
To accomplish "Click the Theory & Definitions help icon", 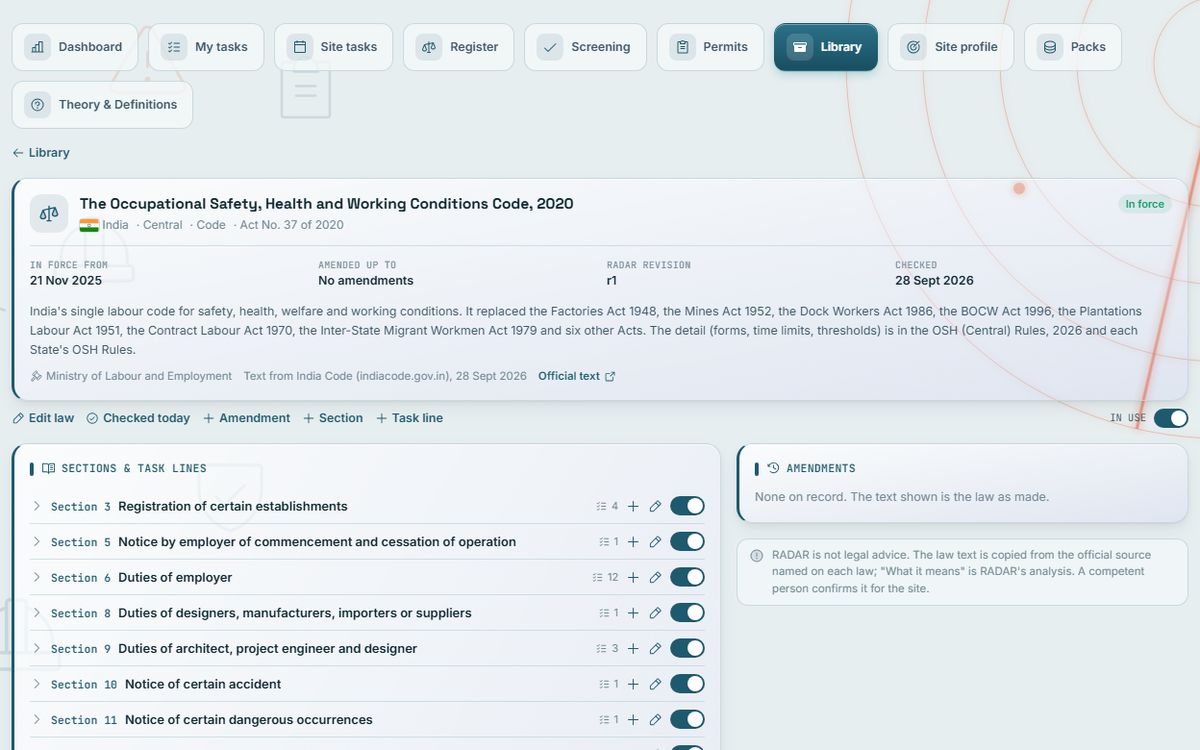I will click(38, 105).
